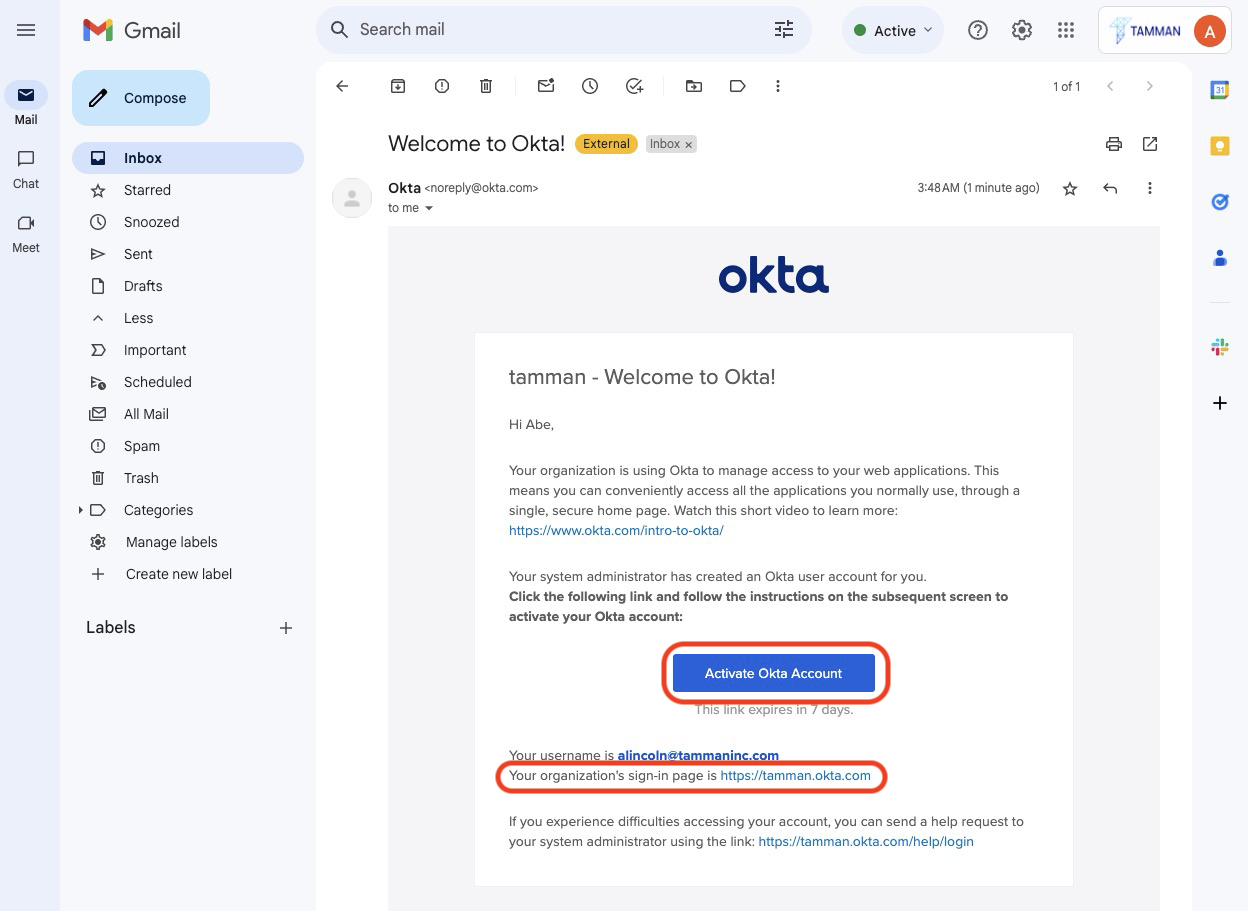Print this email
The image size is (1248, 911).
click(x=1114, y=144)
